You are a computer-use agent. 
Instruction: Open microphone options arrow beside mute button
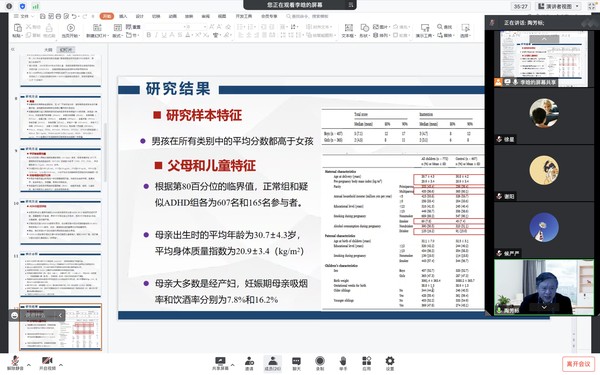(29, 365)
